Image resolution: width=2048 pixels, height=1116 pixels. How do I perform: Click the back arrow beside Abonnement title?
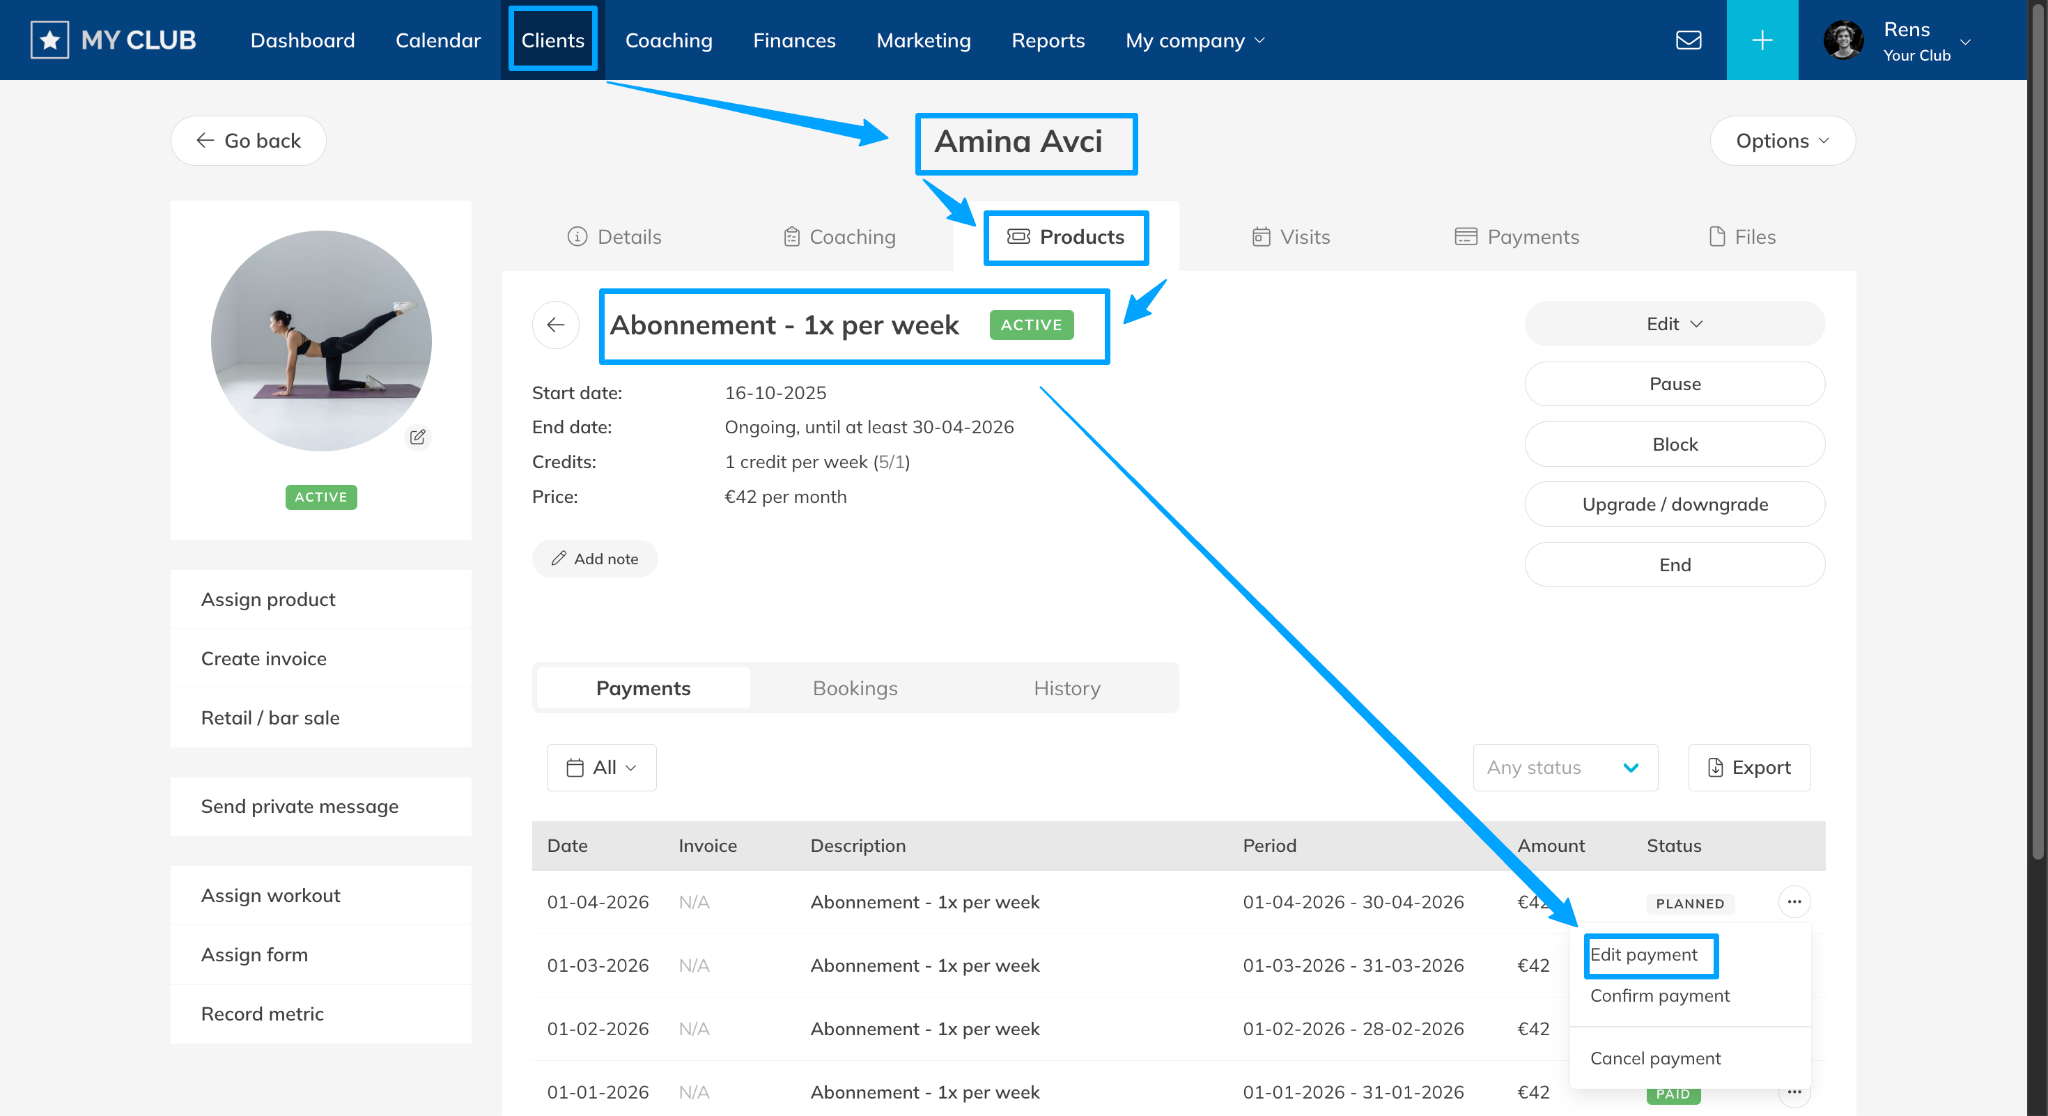click(556, 325)
